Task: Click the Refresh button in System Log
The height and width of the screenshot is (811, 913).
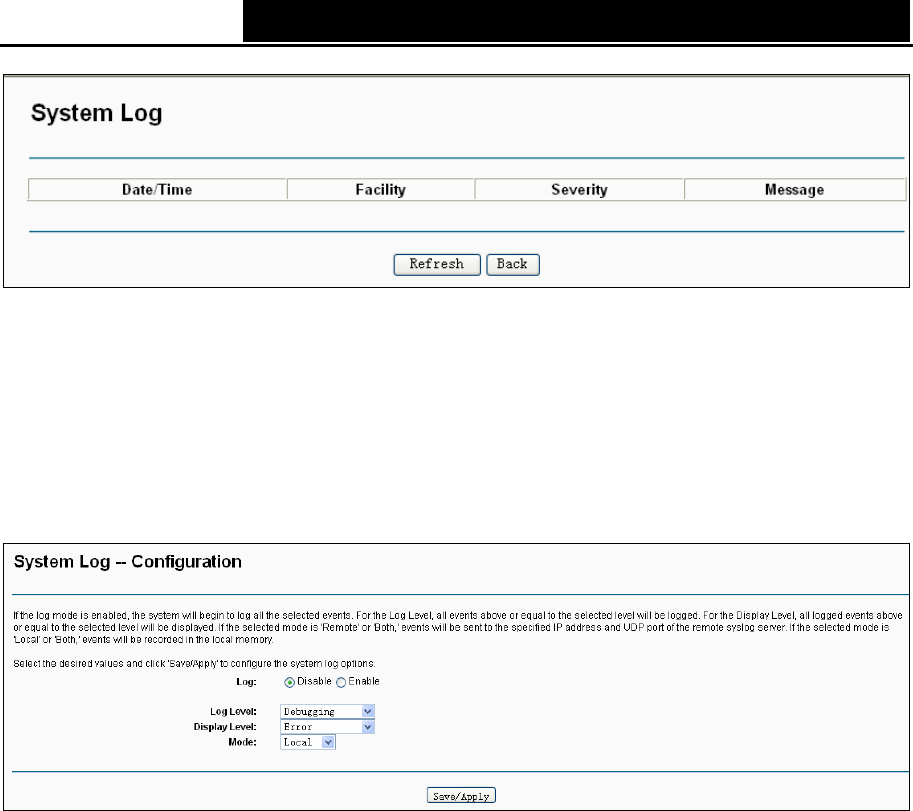Action: pos(437,264)
